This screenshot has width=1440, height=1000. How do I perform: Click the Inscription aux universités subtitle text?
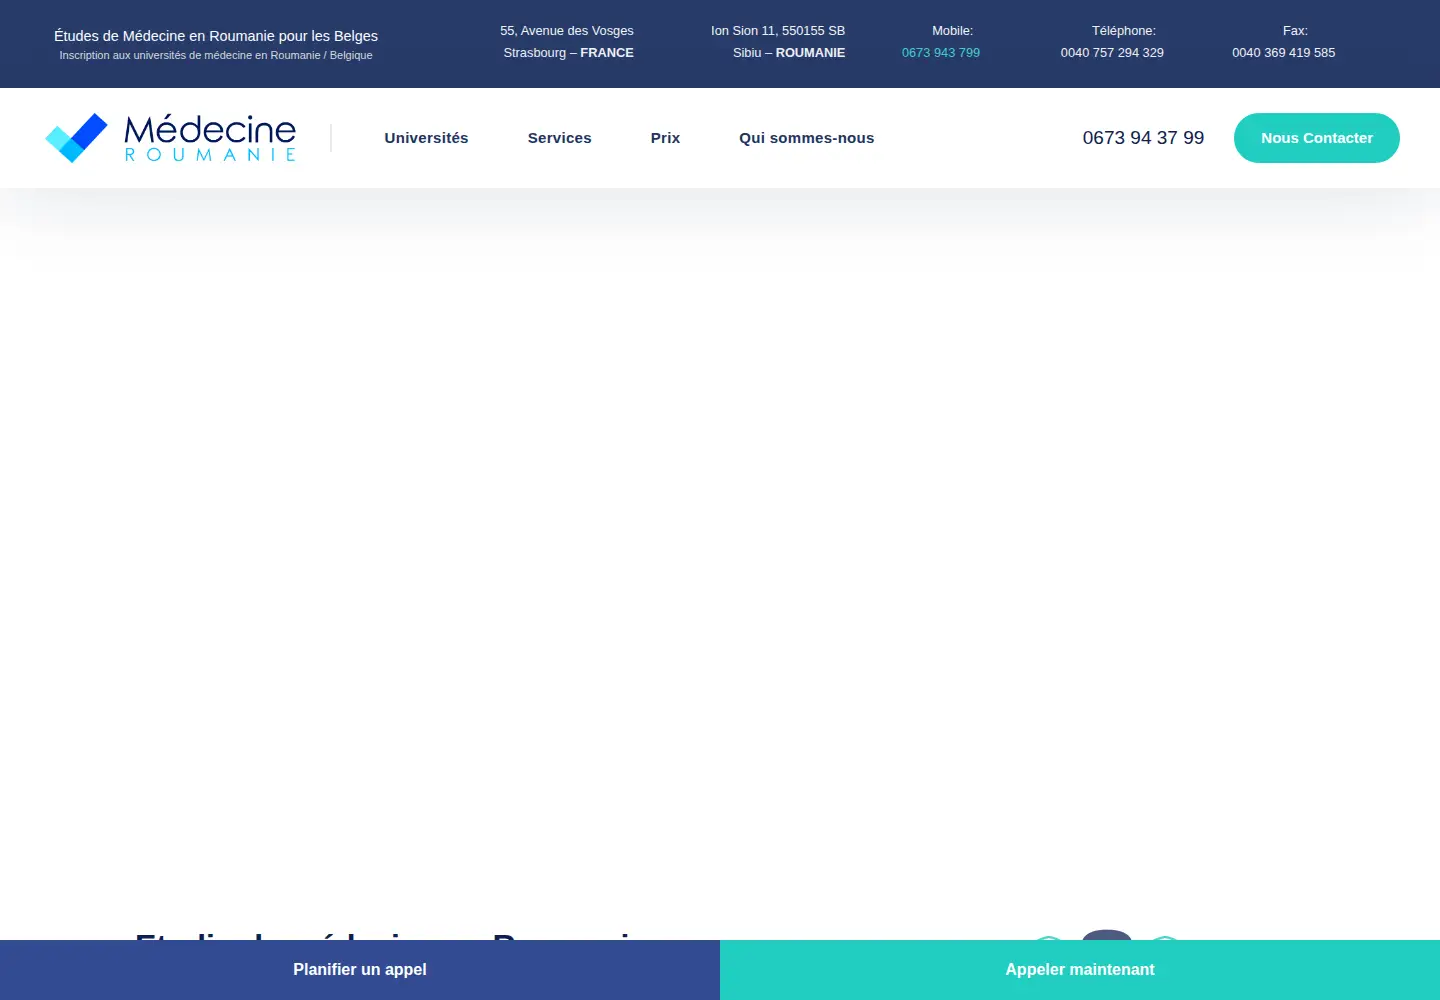216,56
